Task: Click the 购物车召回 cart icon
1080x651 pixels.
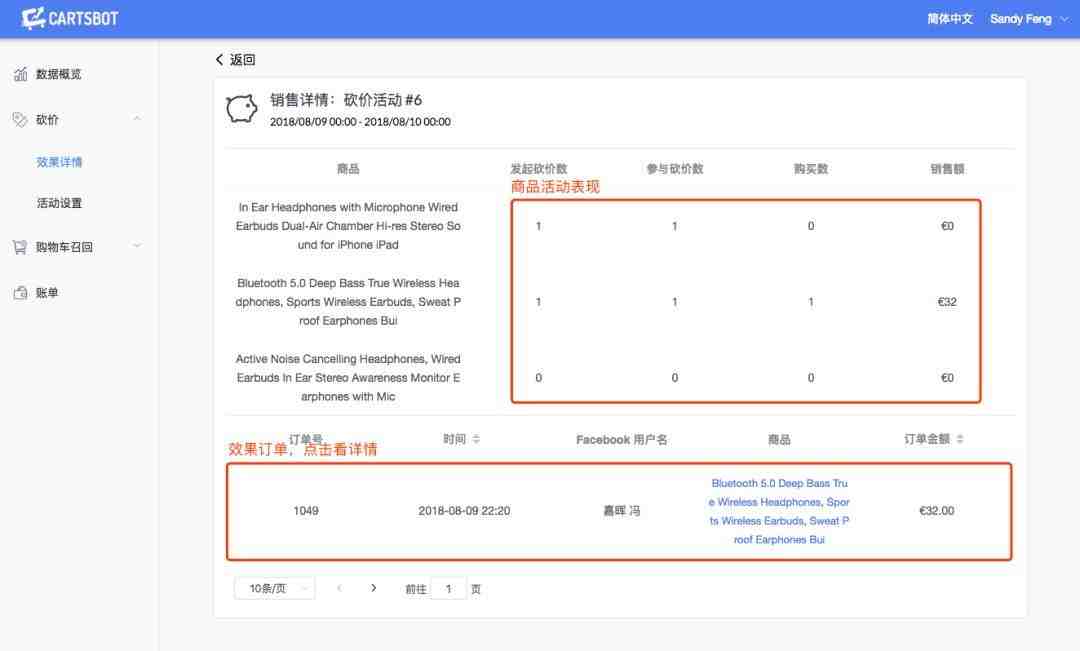Action: (20, 247)
